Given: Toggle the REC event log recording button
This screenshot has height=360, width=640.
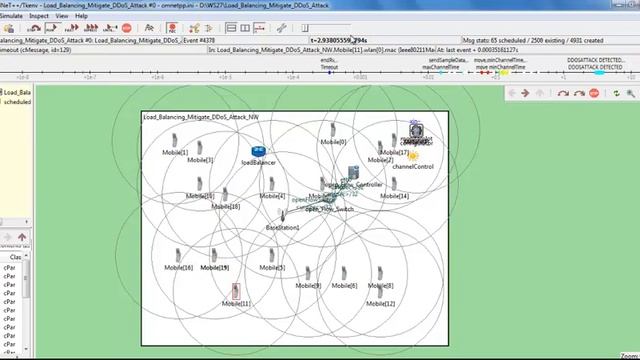Looking at the screenshot, I should click(172, 28).
